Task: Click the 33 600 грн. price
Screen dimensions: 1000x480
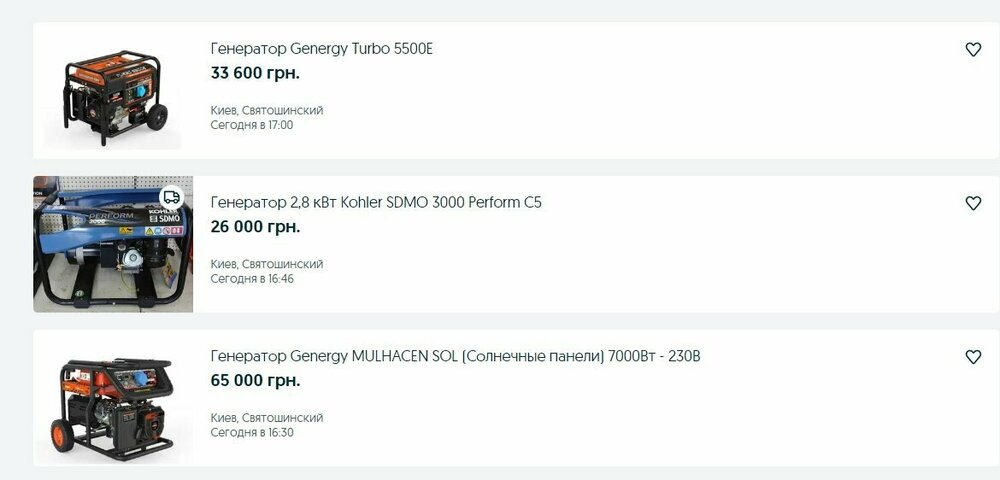Action: (255, 73)
